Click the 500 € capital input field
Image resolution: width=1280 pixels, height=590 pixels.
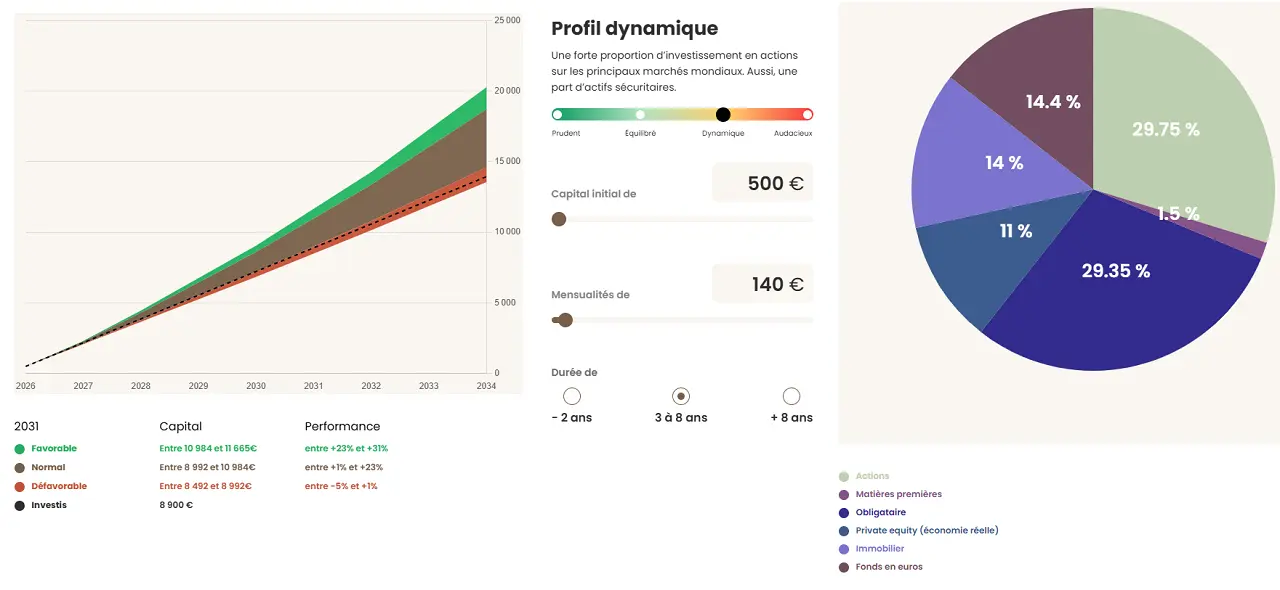tap(762, 183)
